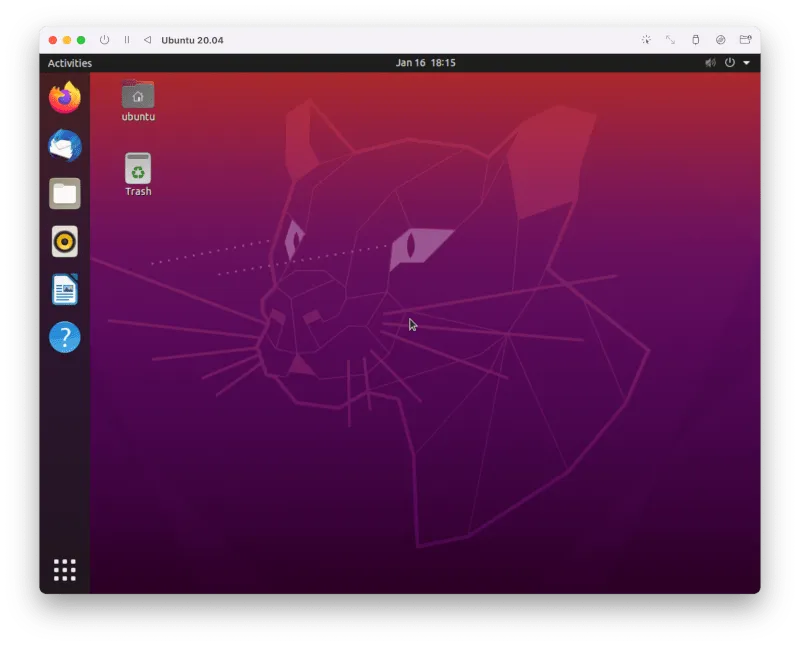Click the VM power button in title bar
This screenshot has height=646, width=800.
[x=105, y=40]
